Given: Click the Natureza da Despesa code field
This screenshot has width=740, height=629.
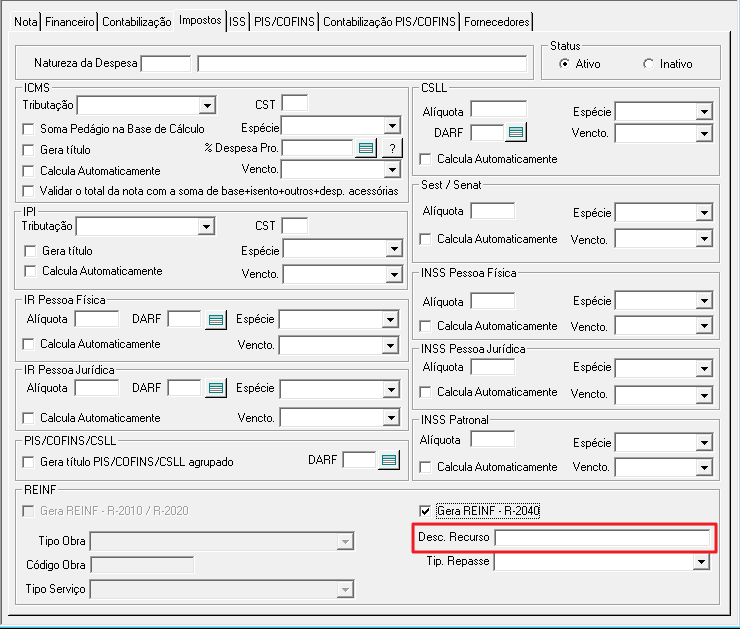Looking at the screenshot, I should (x=166, y=64).
